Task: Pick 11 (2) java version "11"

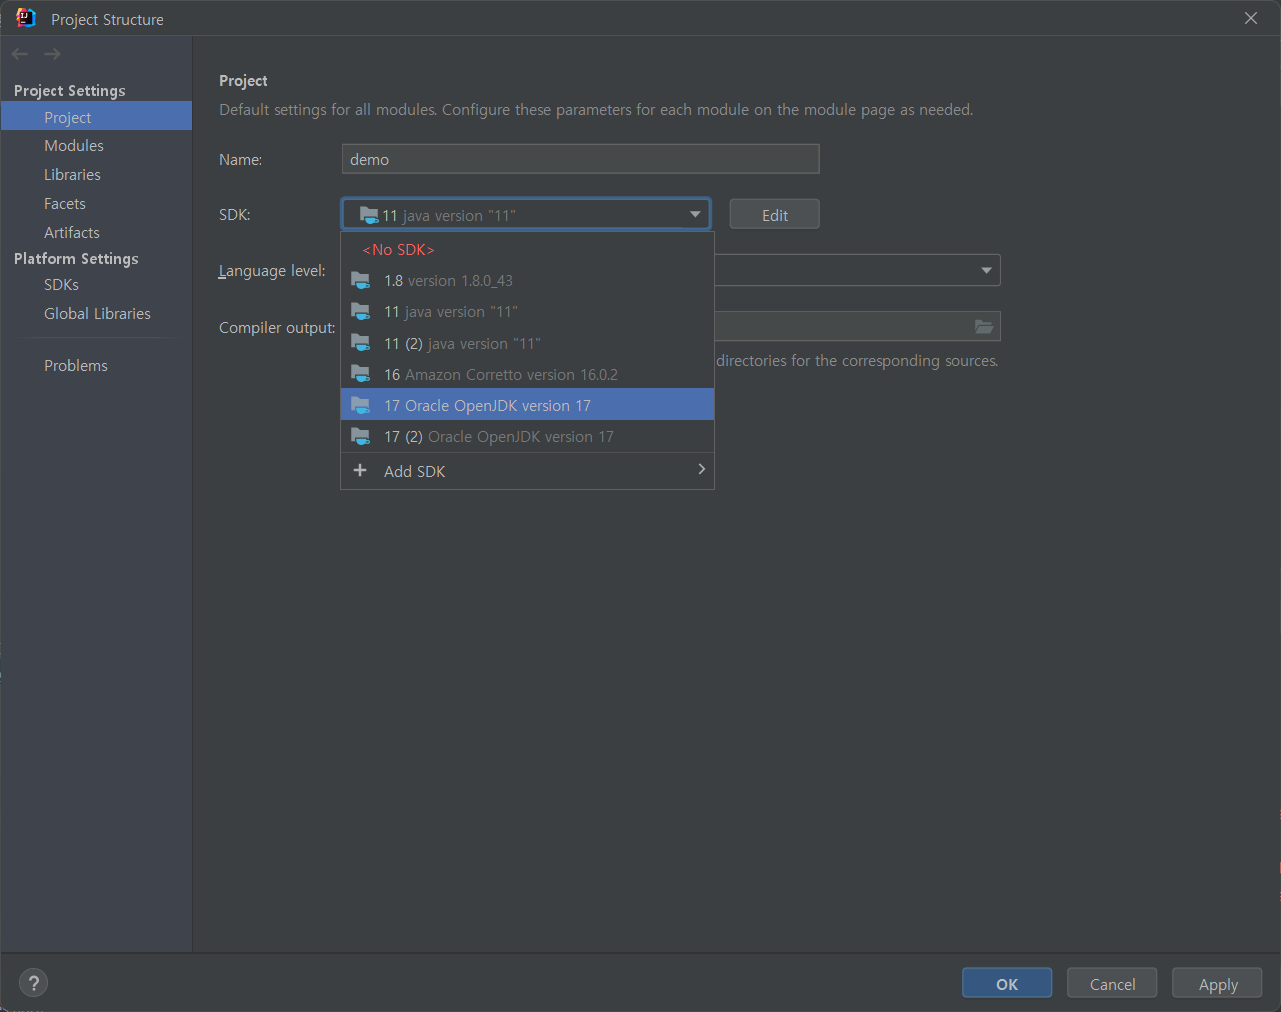Action: click(x=528, y=343)
